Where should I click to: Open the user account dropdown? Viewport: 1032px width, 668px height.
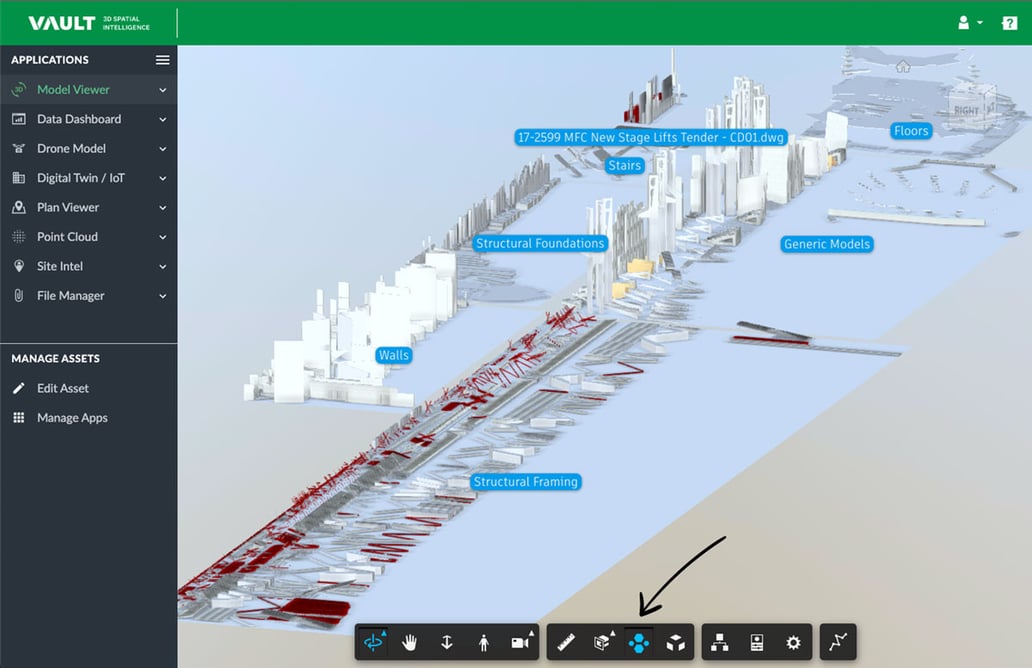(970, 22)
